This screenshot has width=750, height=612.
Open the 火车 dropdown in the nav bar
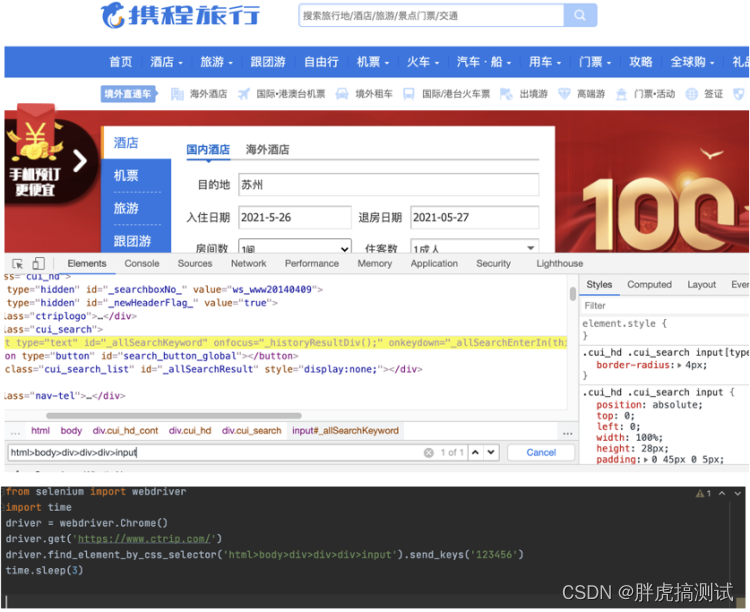click(x=423, y=62)
